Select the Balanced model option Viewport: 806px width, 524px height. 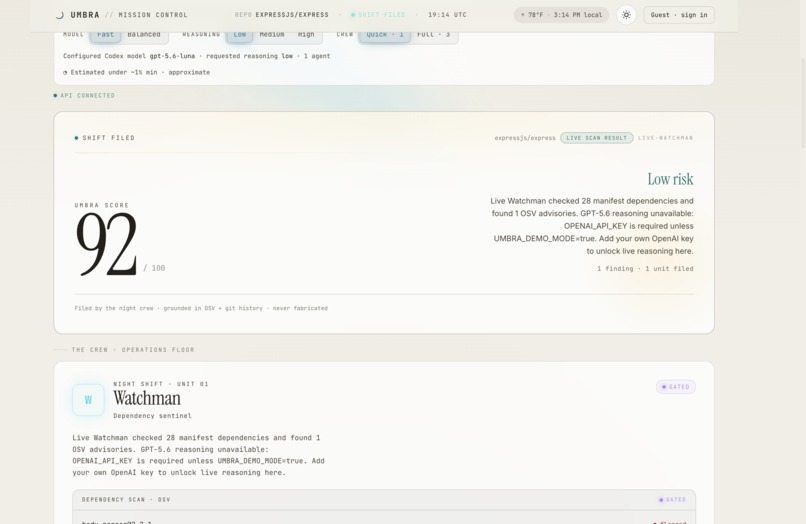pos(144,35)
